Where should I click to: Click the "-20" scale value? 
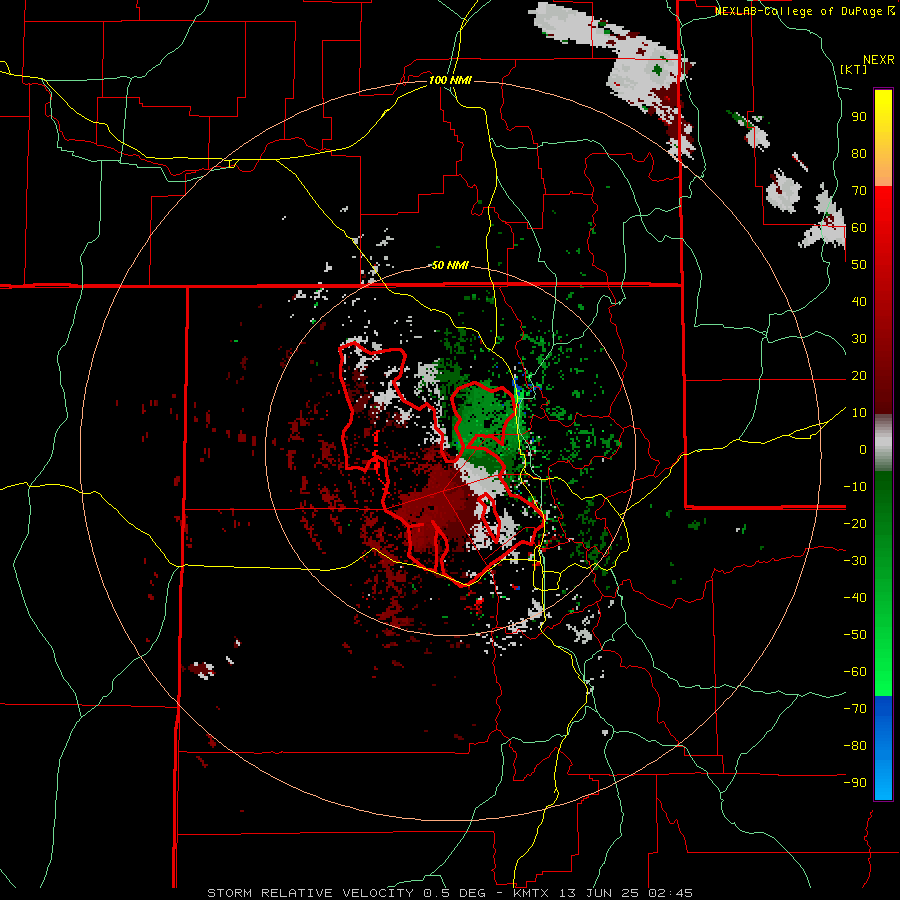tap(855, 524)
